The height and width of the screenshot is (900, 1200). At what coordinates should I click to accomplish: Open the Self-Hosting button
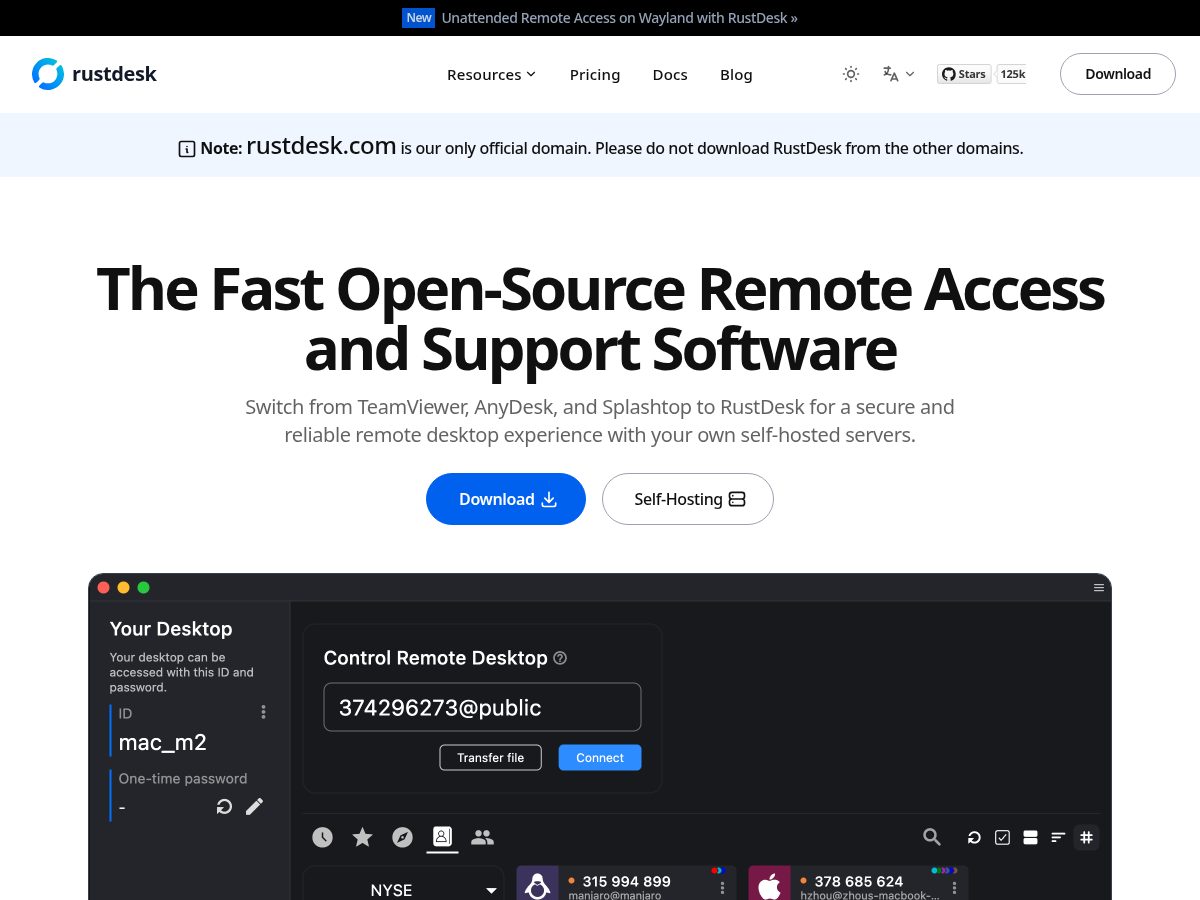coord(688,499)
